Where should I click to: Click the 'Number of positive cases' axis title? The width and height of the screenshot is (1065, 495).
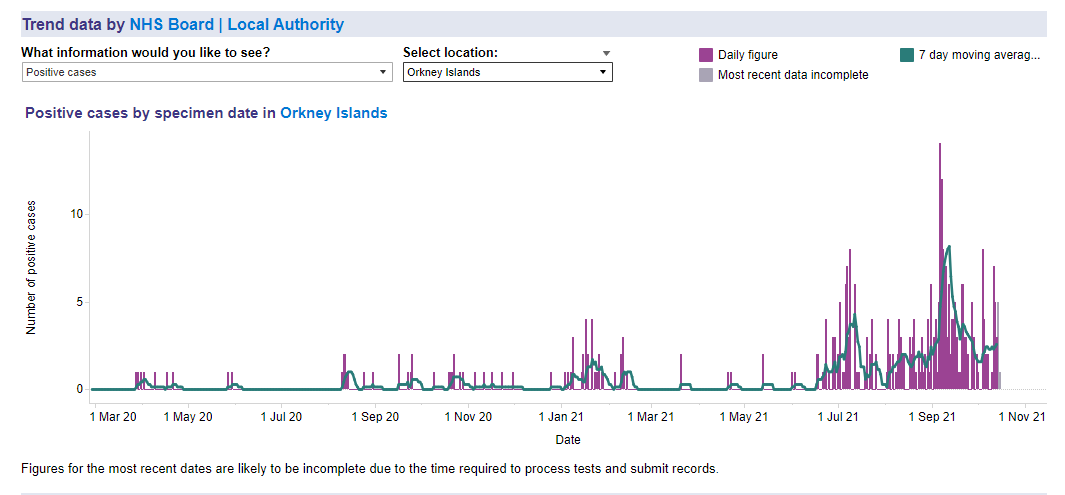click(31, 267)
